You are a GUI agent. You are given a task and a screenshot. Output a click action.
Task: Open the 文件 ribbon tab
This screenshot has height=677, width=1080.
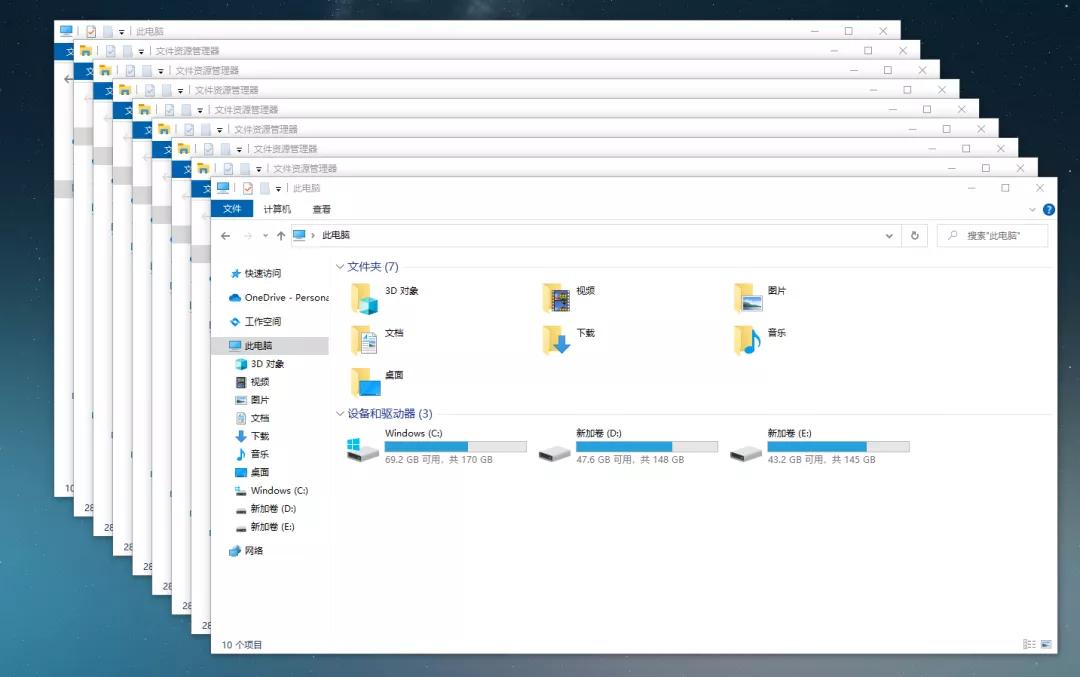pyautogui.click(x=232, y=209)
